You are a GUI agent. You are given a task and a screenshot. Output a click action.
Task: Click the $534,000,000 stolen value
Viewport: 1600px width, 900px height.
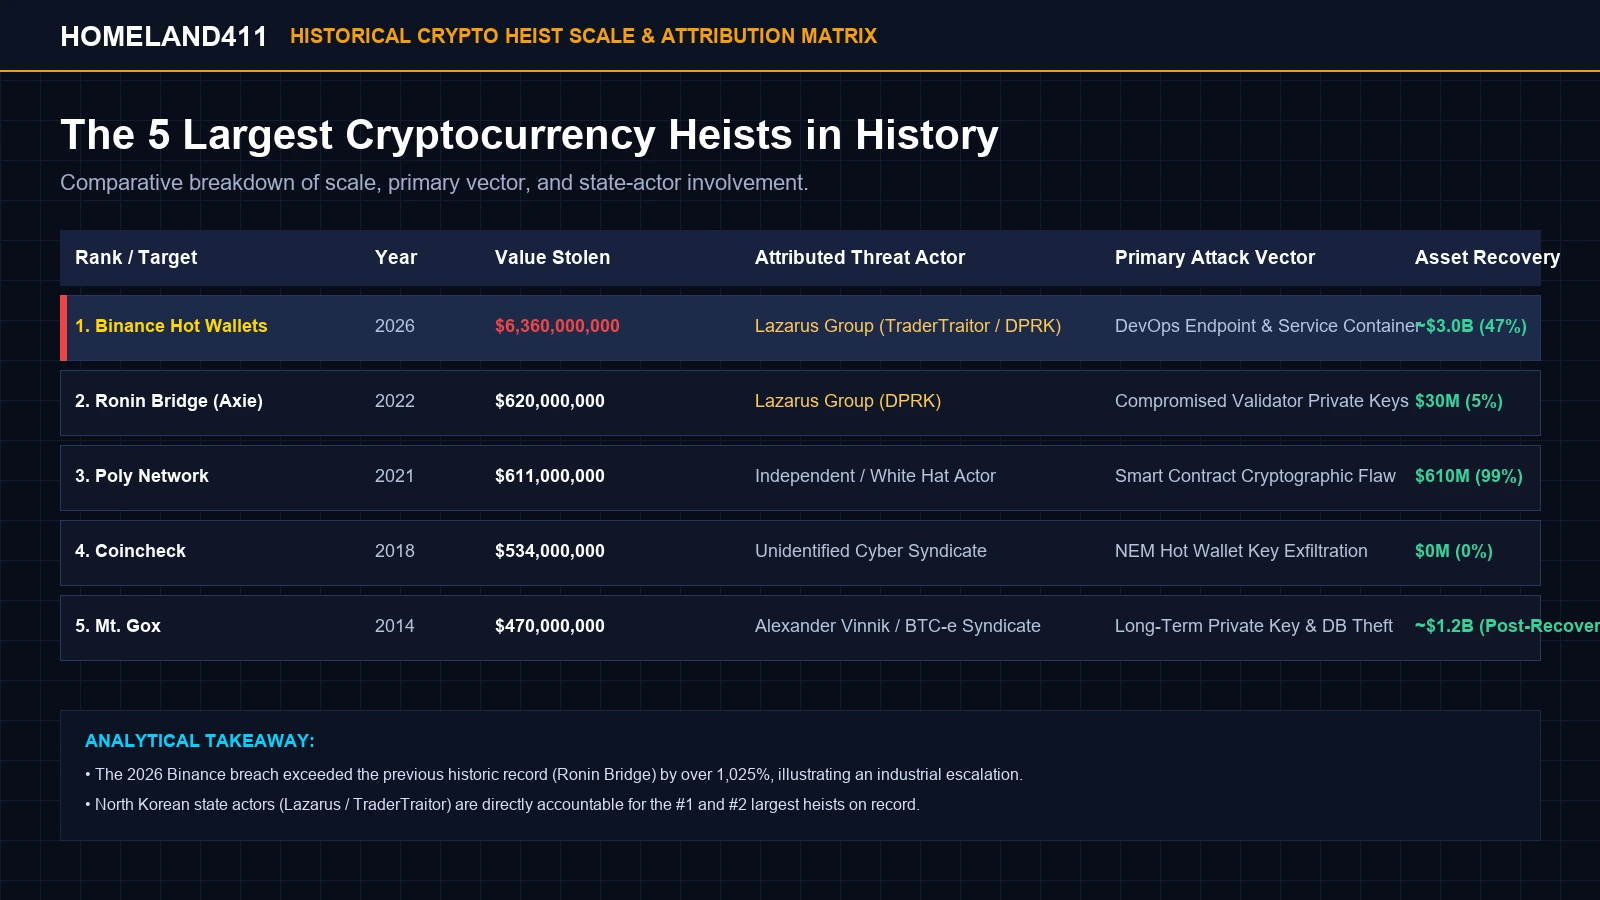point(550,551)
